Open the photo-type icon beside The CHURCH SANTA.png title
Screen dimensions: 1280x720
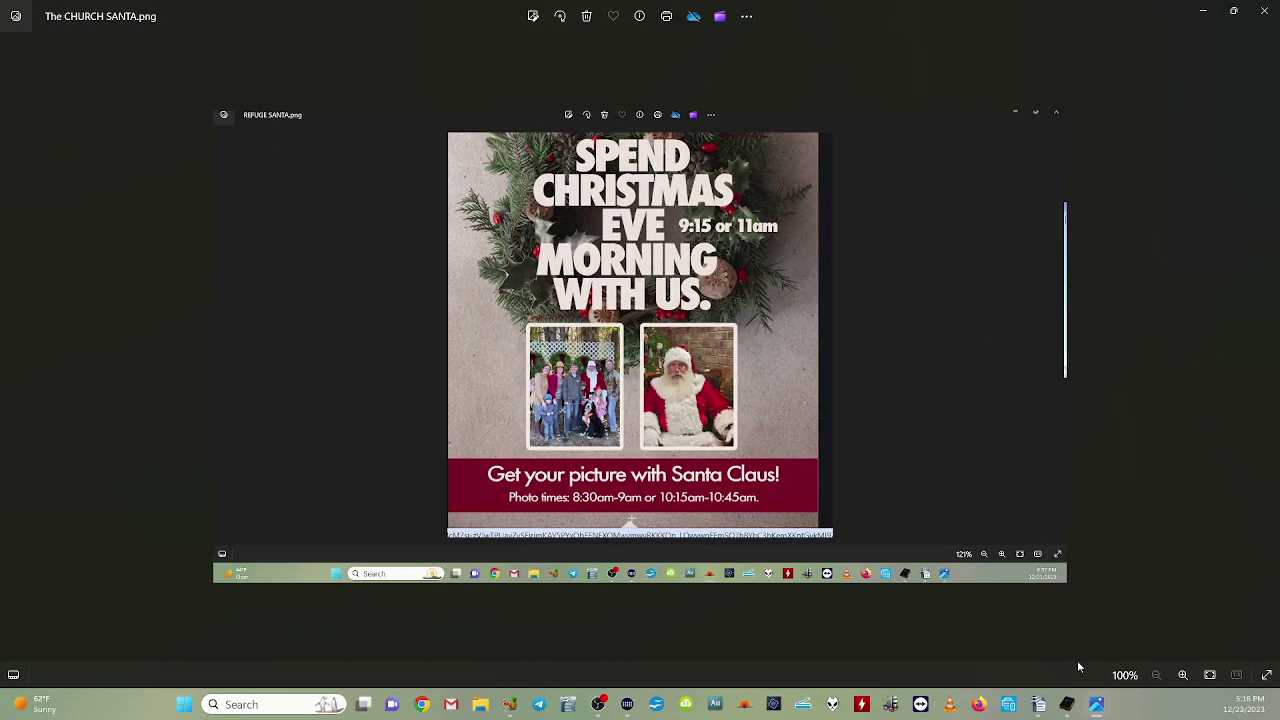pos(16,16)
